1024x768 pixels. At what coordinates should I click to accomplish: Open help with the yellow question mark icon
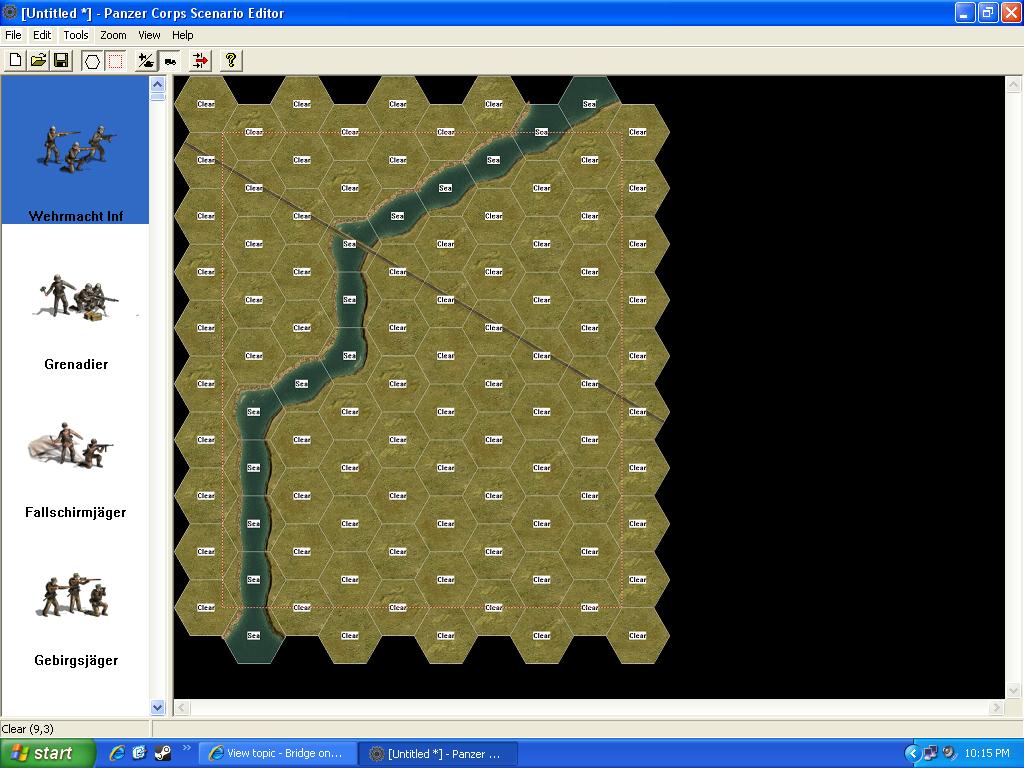pyautogui.click(x=230, y=61)
